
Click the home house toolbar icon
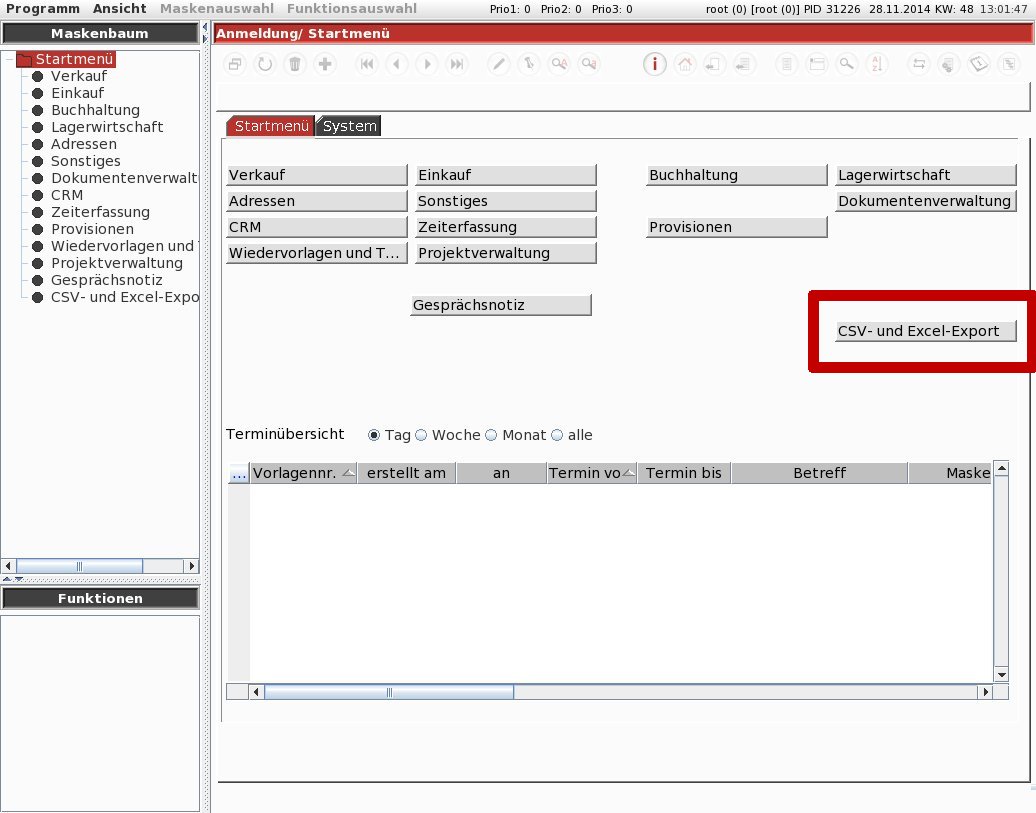point(684,64)
